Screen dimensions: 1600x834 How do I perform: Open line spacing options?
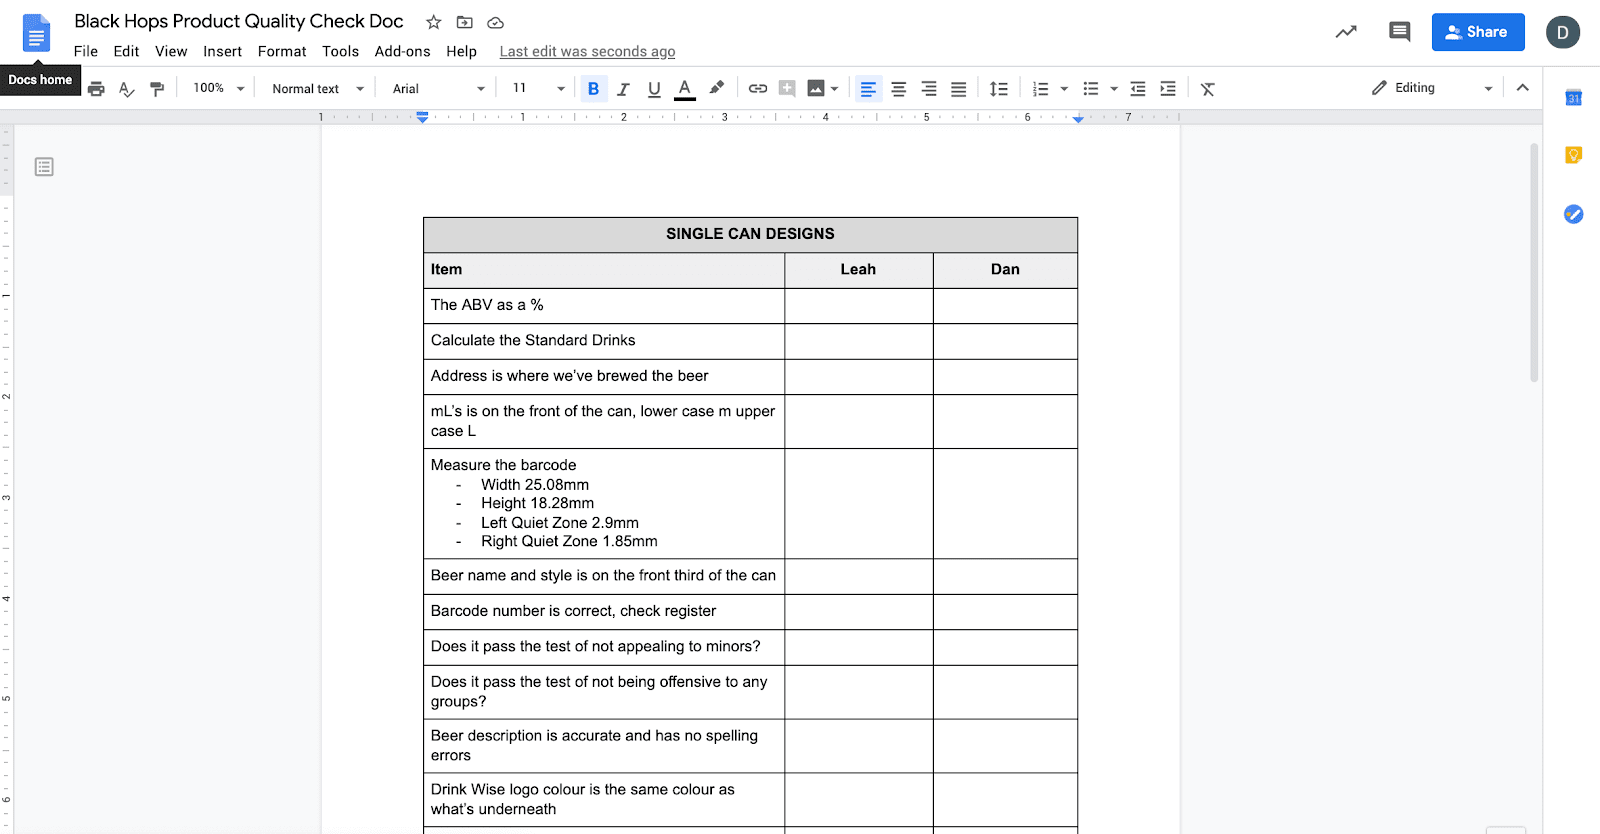click(998, 89)
